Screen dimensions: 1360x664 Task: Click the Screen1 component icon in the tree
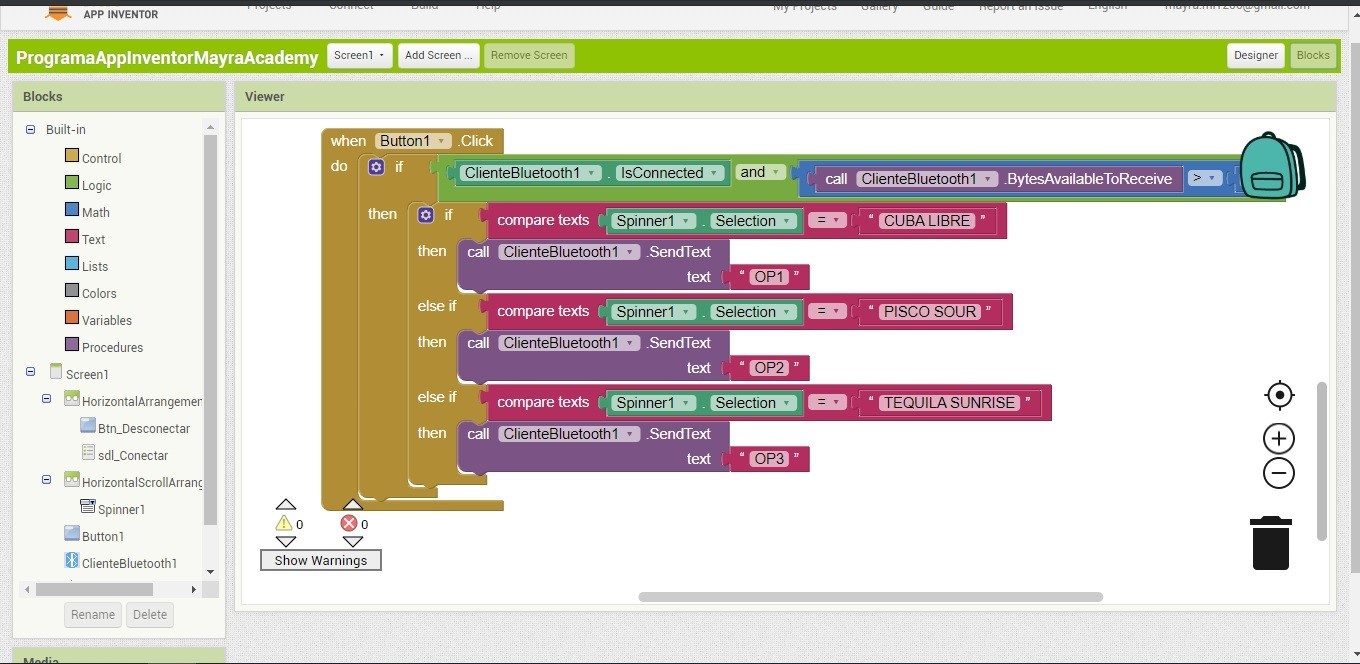coord(56,372)
